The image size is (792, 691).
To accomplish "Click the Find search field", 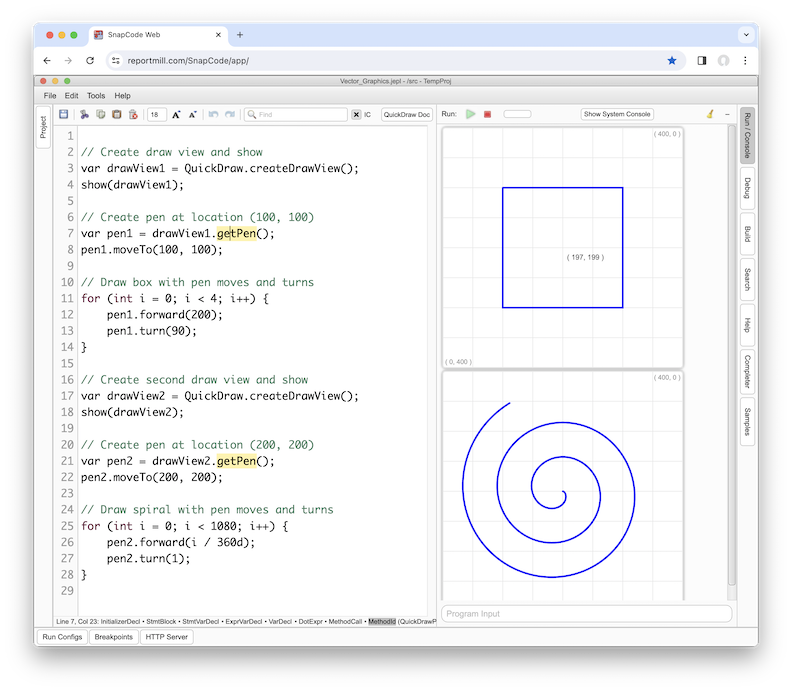I will point(296,115).
